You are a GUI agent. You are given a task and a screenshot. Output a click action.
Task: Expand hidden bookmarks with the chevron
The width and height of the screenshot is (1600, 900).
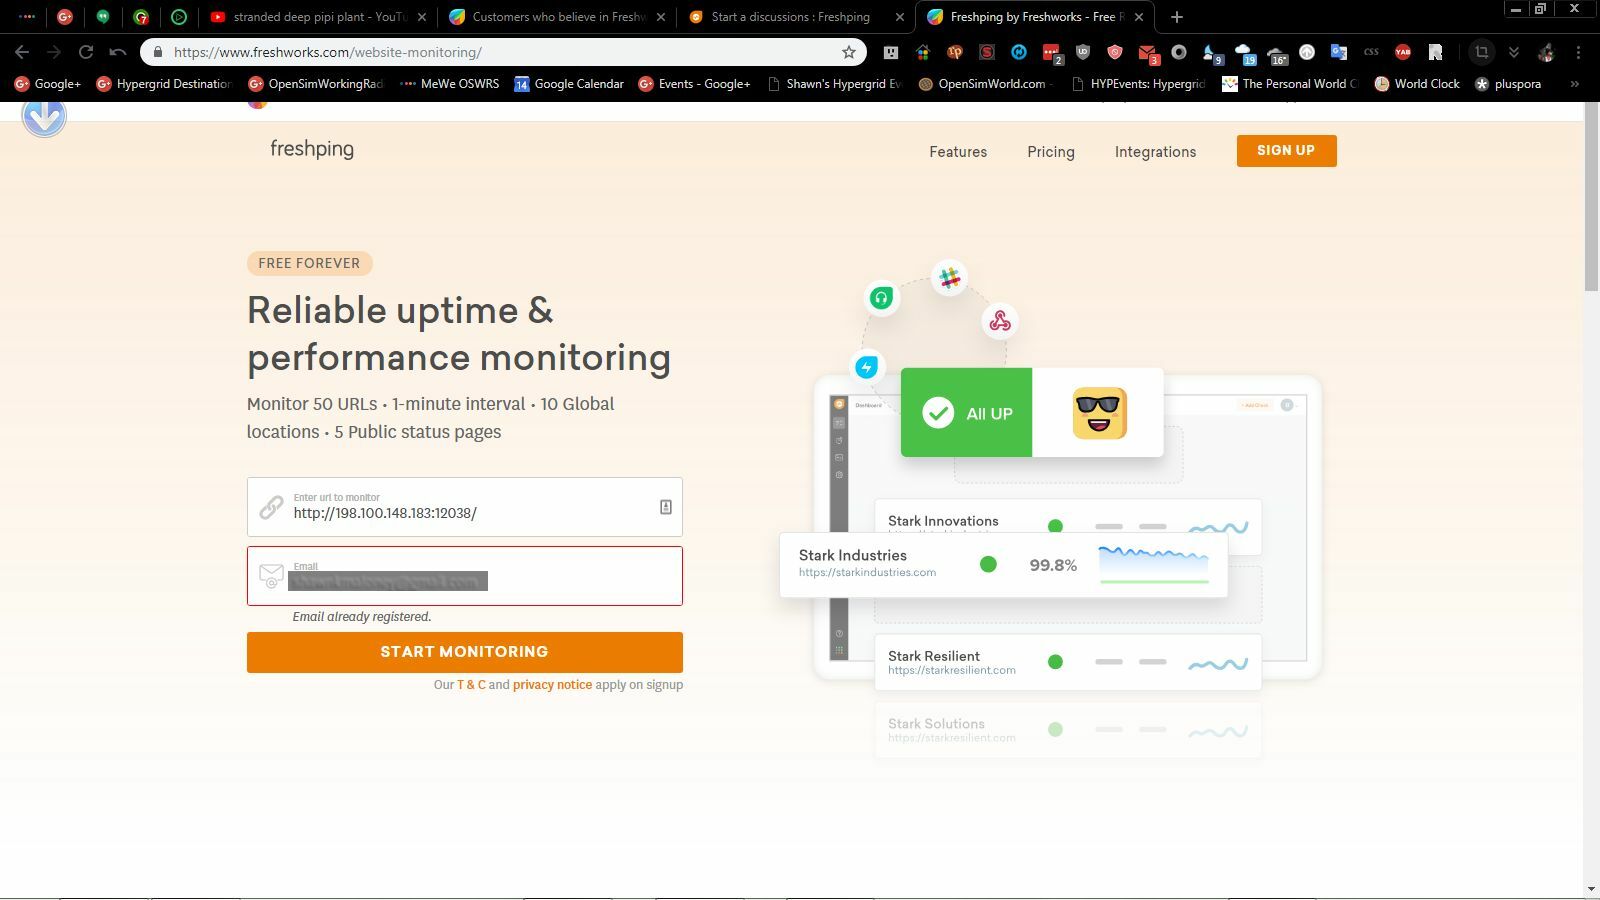pyautogui.click(x=1575, y=84)
